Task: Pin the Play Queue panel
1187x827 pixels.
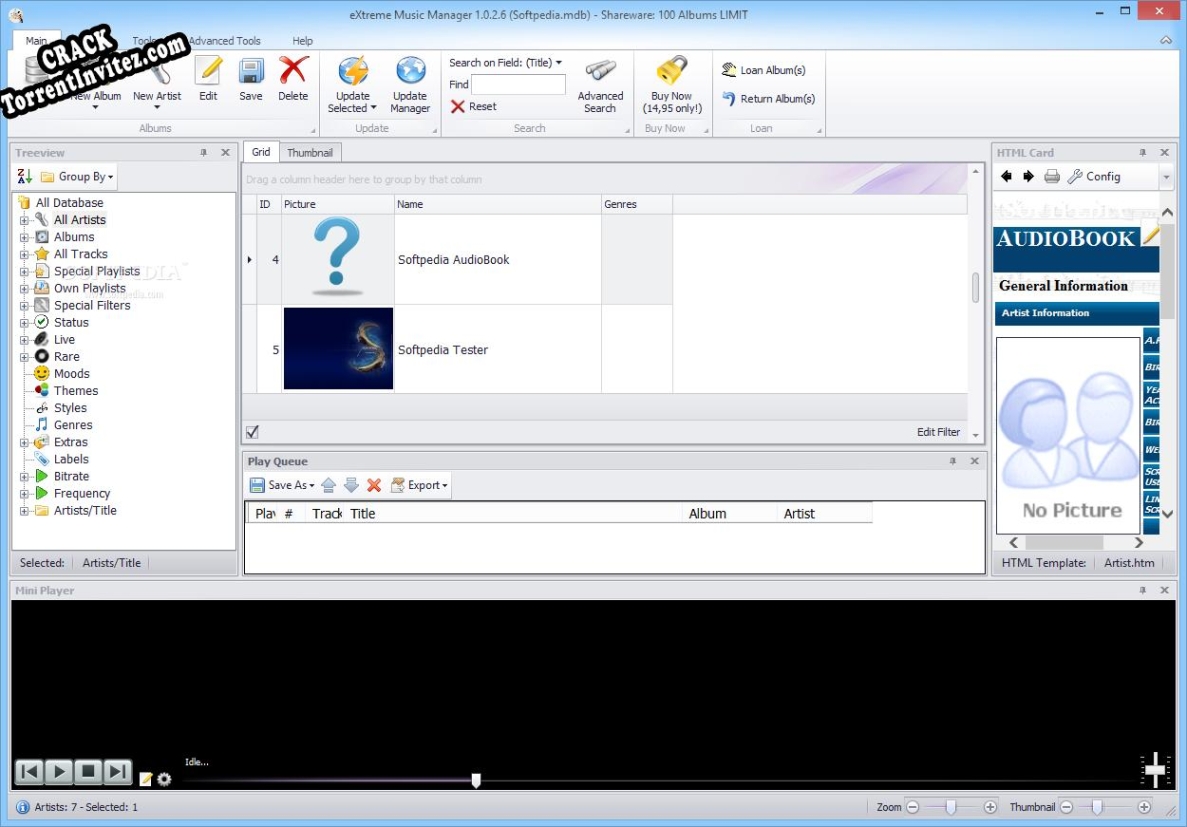Action: pos(955,461)
